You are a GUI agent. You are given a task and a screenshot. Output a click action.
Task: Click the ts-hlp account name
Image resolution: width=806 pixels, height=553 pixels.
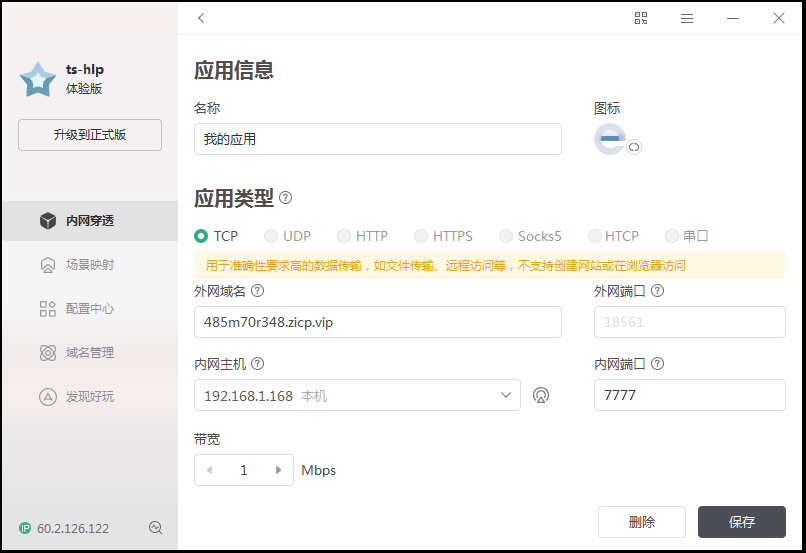[85, 69]
